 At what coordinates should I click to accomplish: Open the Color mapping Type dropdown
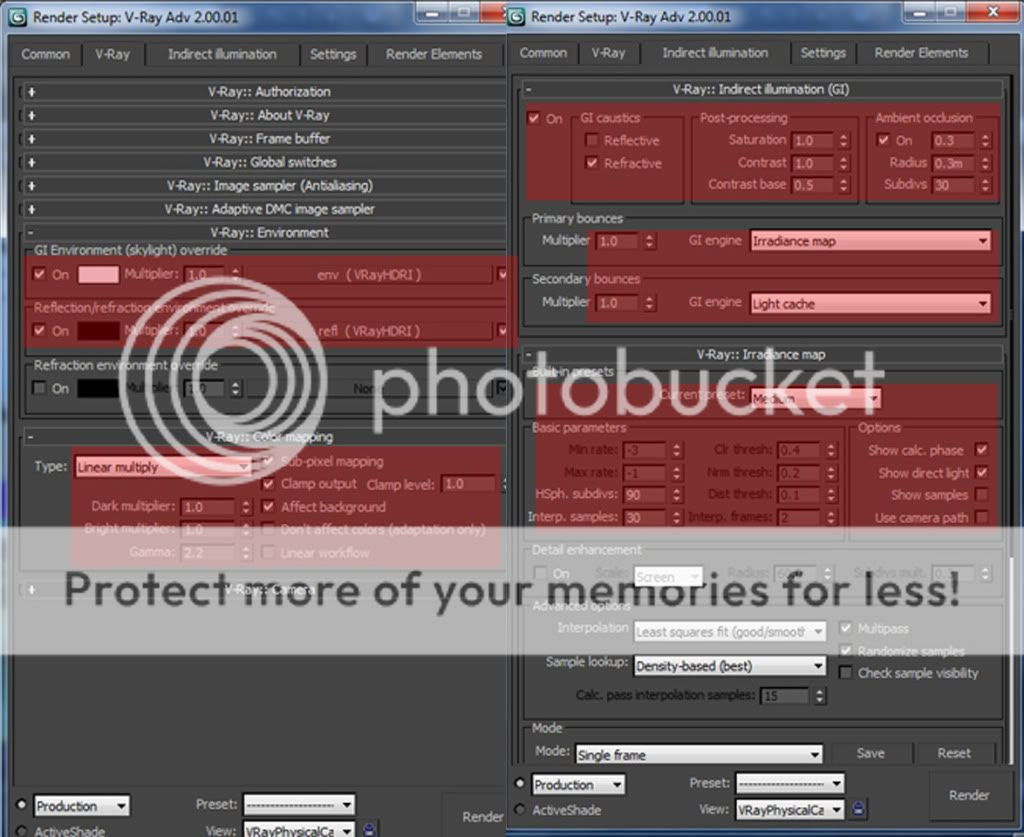(x=163, y=467)
